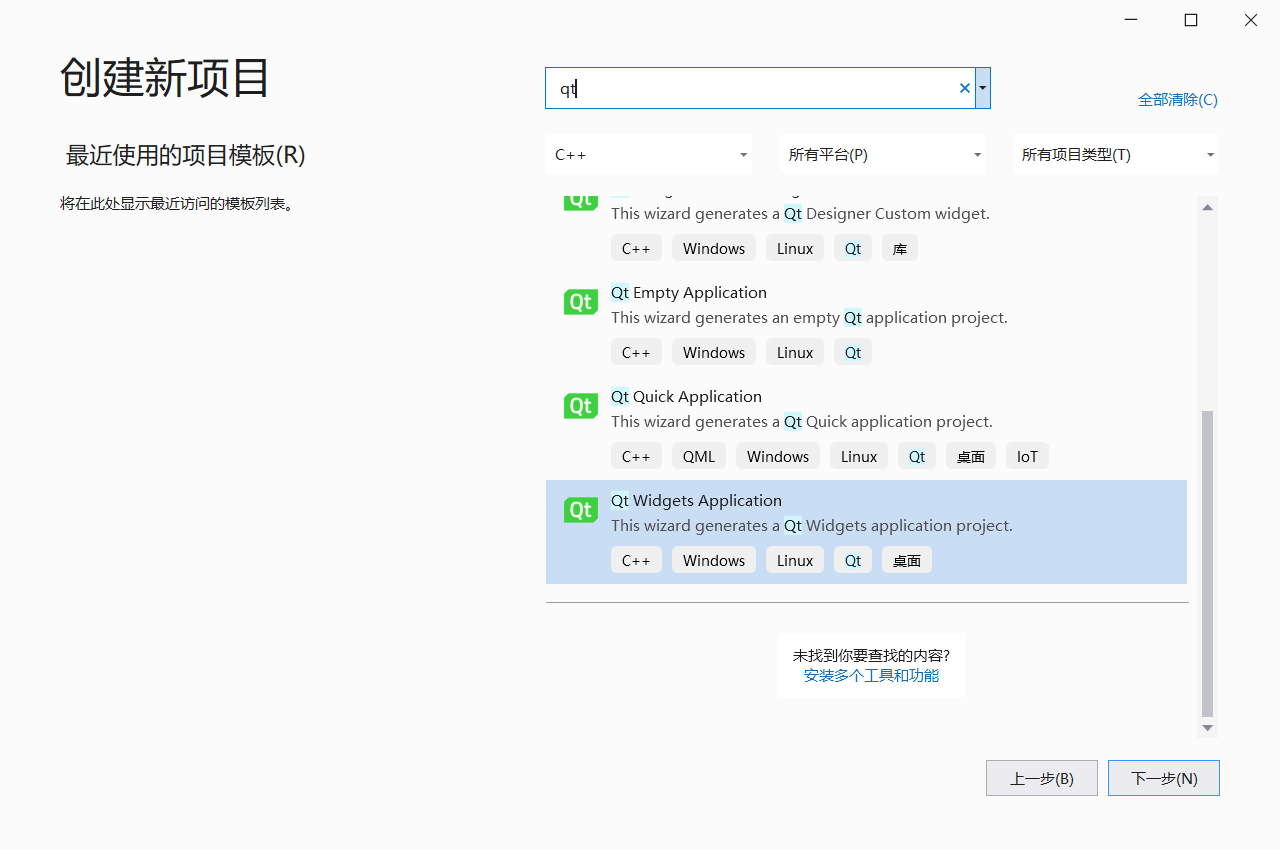The width and height of the screenshot is (1280, 850).
Task: Open the 所有平台(P) platform dropdown
Action: (x=883, y=155)
